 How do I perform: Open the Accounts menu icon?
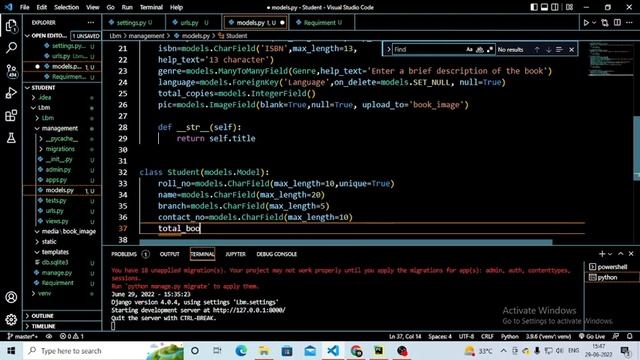coord(11,297)
